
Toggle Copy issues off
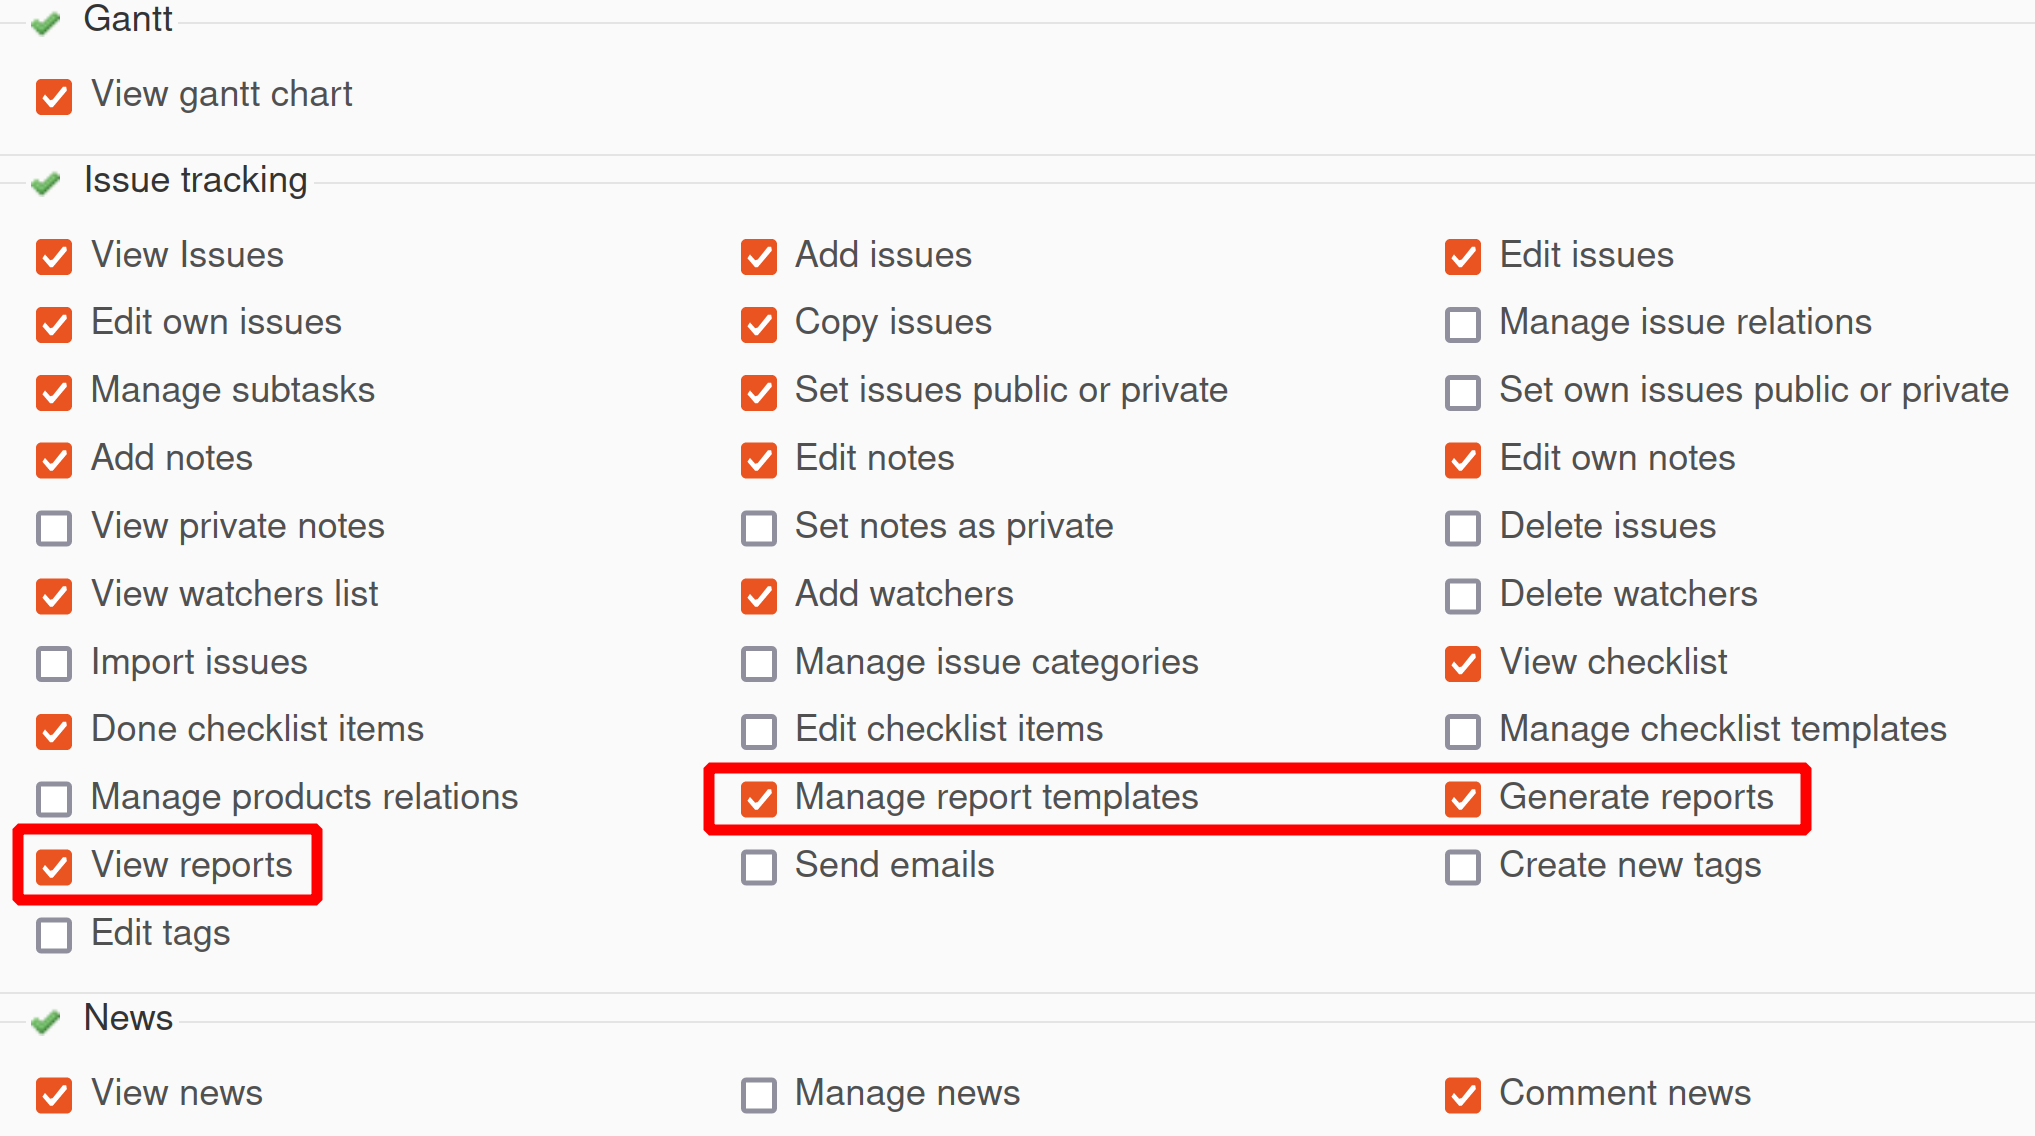click(x=759, y=324)
